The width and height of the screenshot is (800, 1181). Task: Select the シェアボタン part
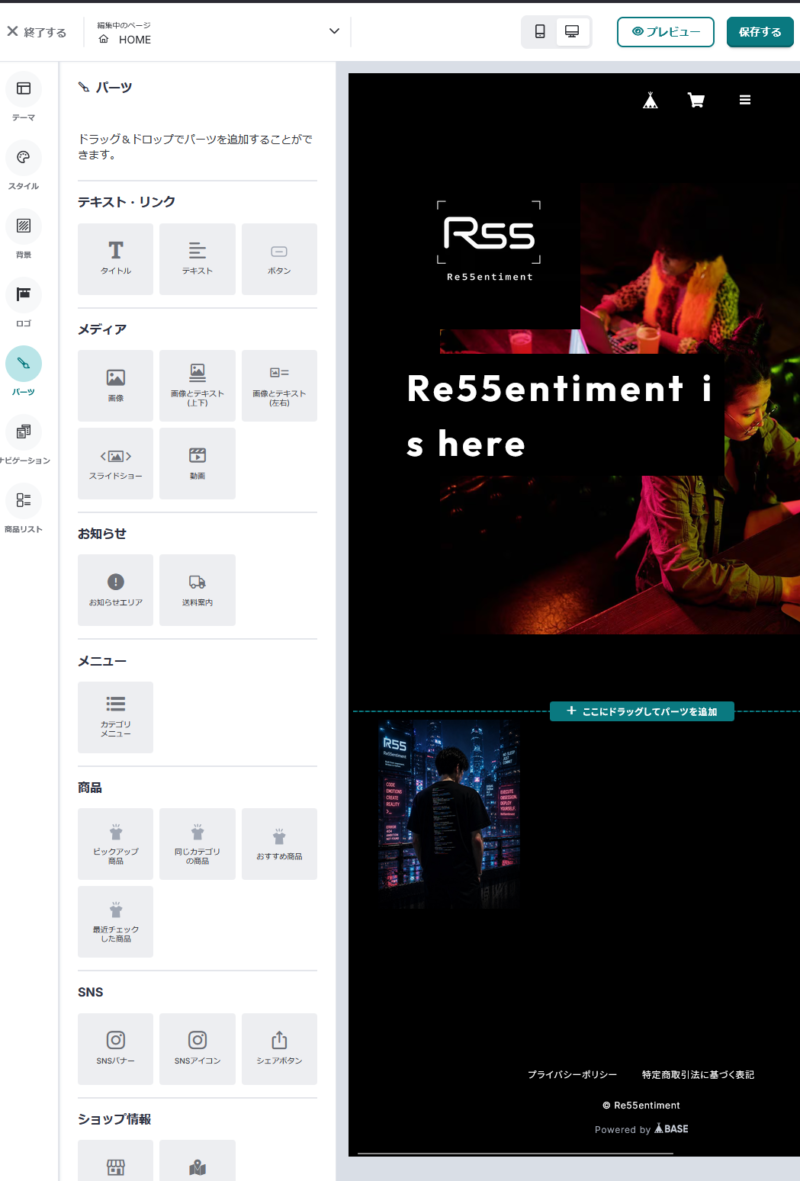click(x=279, y=1048)
